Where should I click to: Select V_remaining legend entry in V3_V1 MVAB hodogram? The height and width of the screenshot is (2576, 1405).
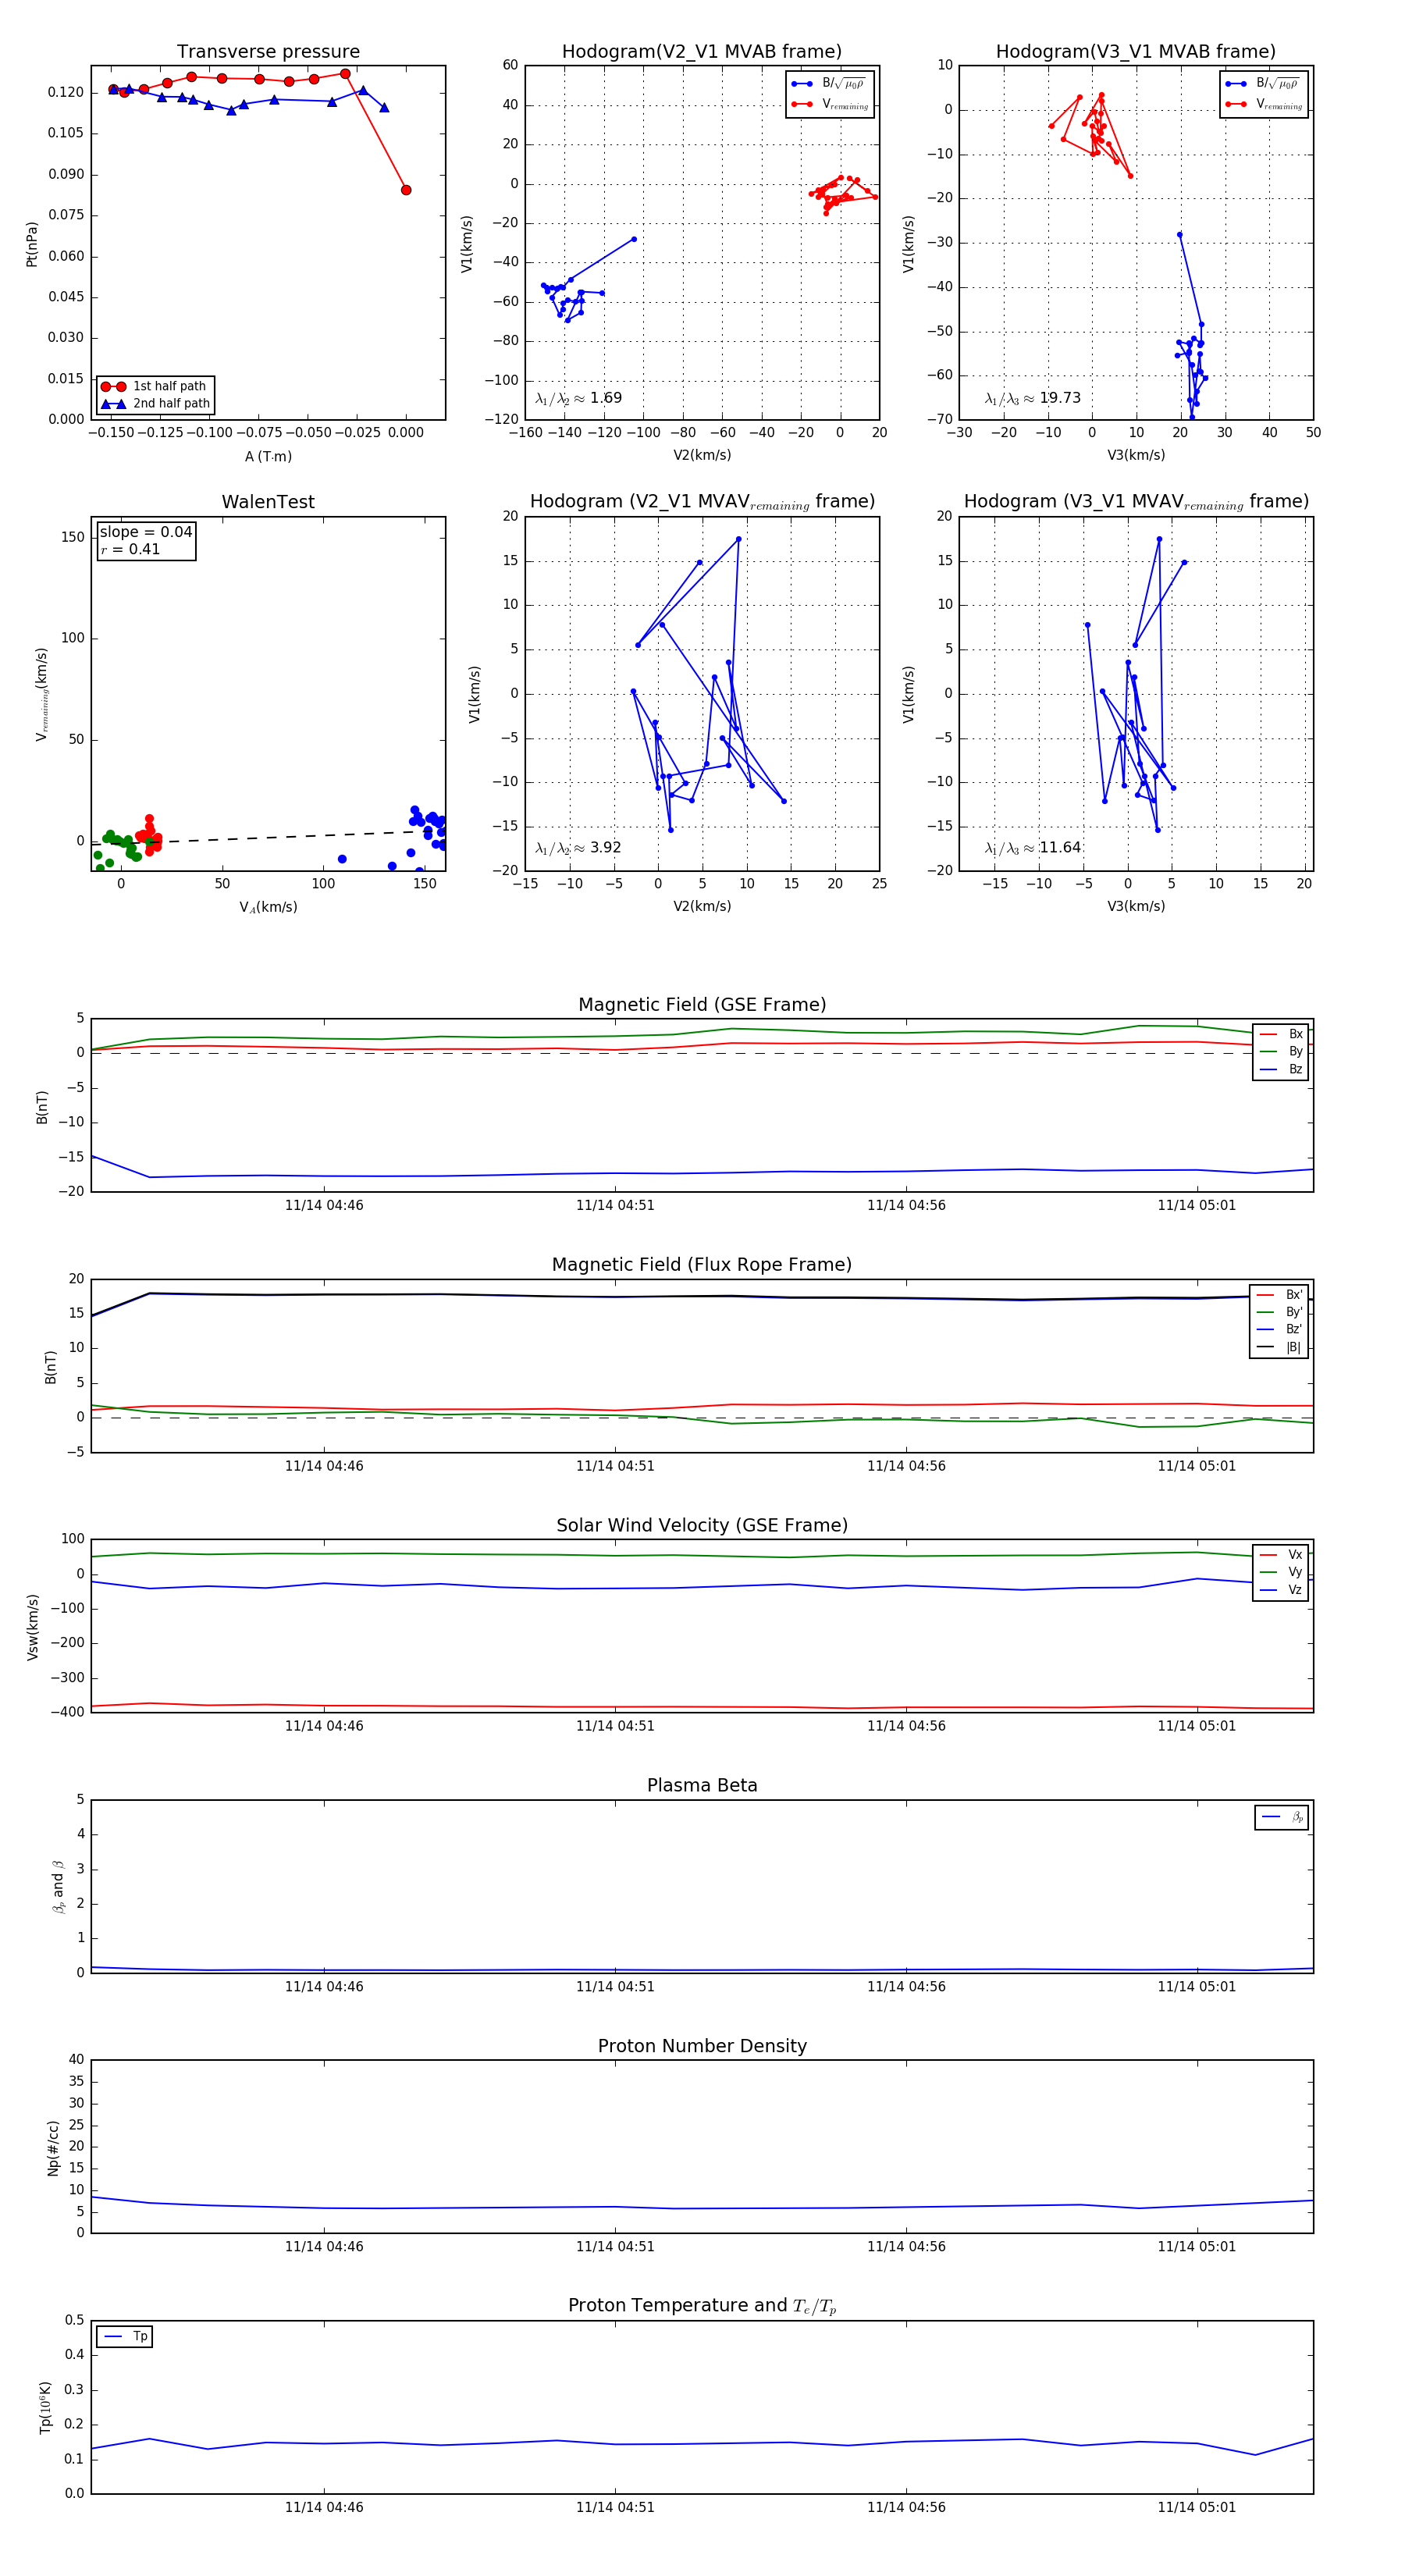(1264, 104)
